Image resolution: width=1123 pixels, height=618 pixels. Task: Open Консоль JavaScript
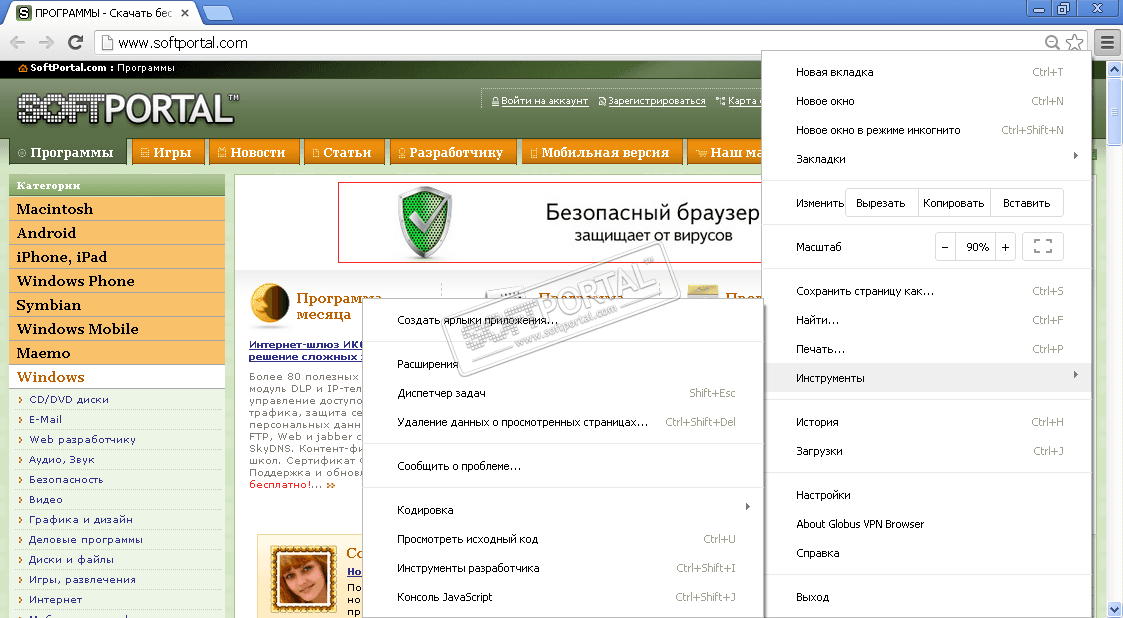coord(564,597)
